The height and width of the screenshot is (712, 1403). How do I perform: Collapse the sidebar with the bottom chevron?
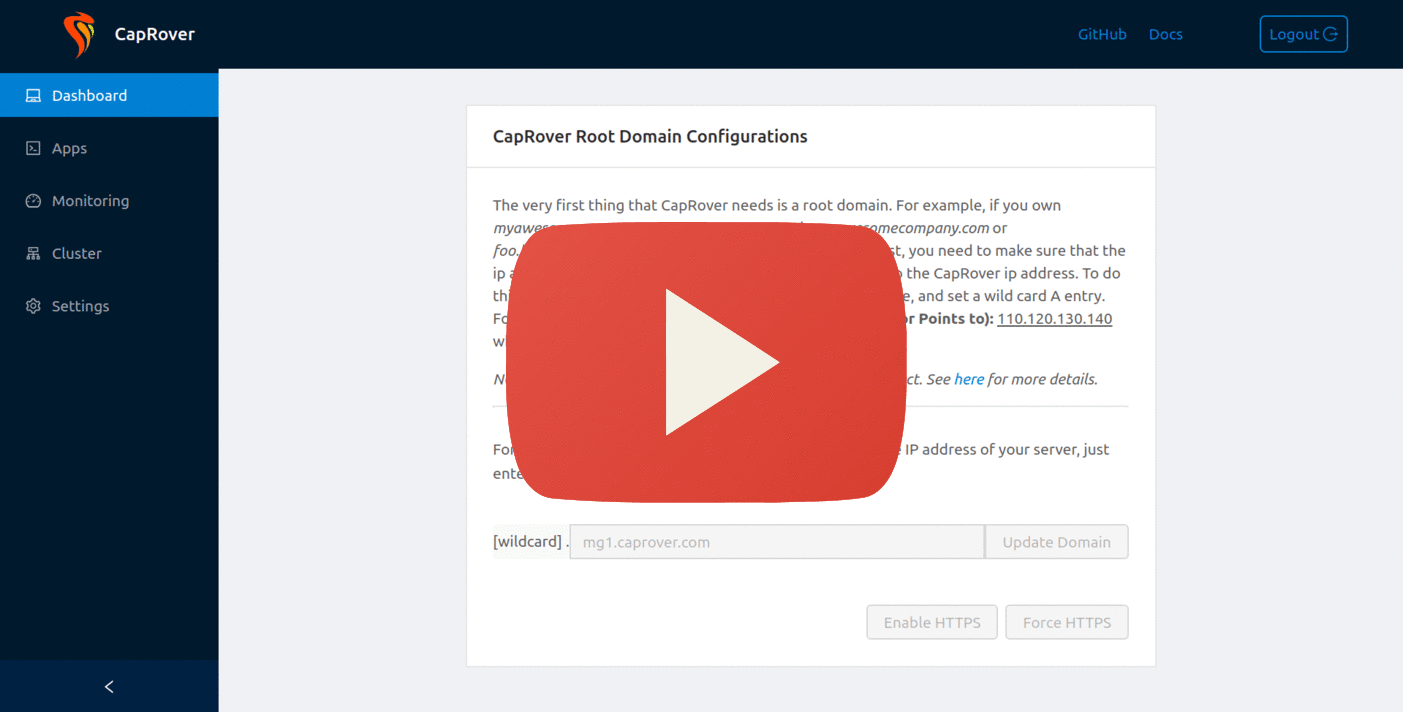[109, 687]
